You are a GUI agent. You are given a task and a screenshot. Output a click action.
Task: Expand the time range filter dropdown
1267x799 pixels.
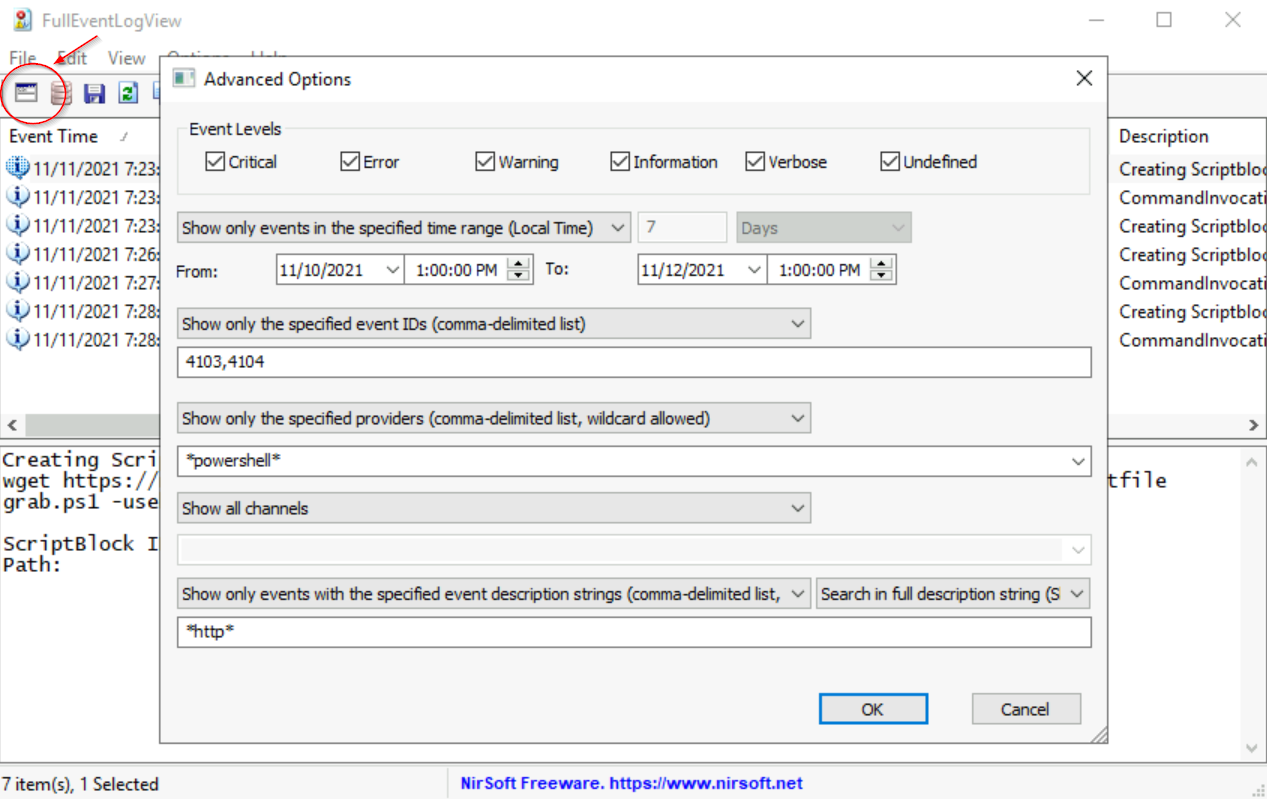click(x=617, y=228)
